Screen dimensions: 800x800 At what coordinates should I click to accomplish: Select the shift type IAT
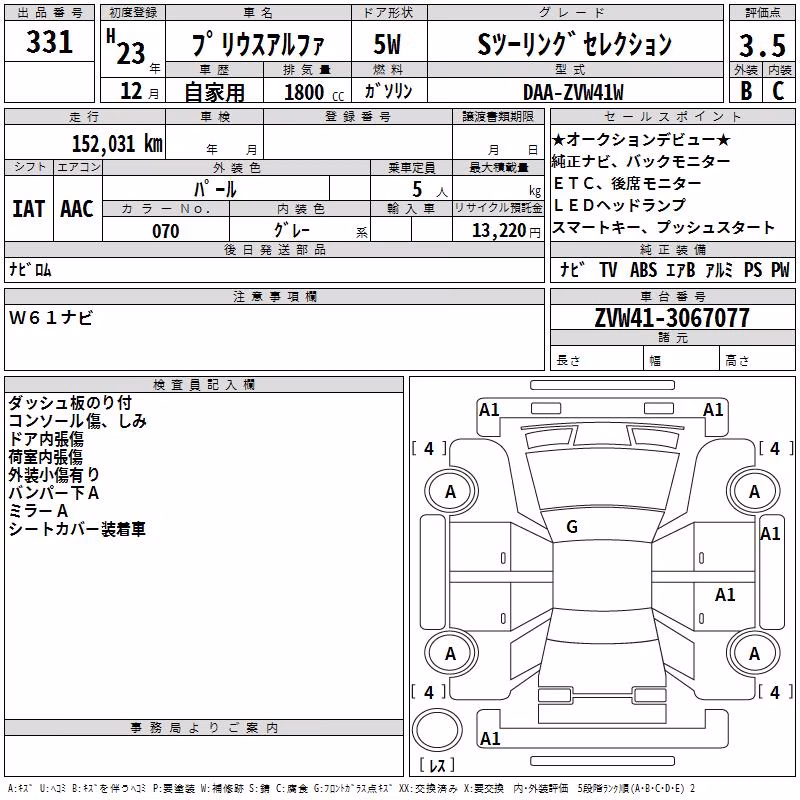click(x=28, y=209)
